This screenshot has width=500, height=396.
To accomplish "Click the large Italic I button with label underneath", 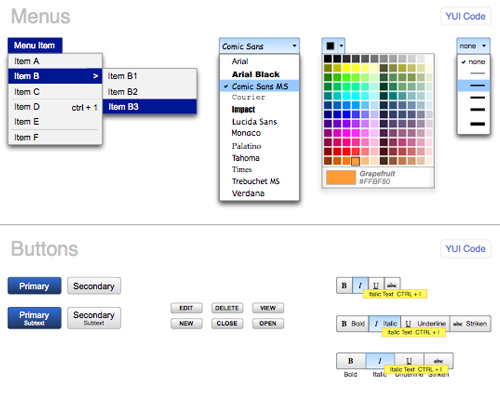I will (380, 361).
